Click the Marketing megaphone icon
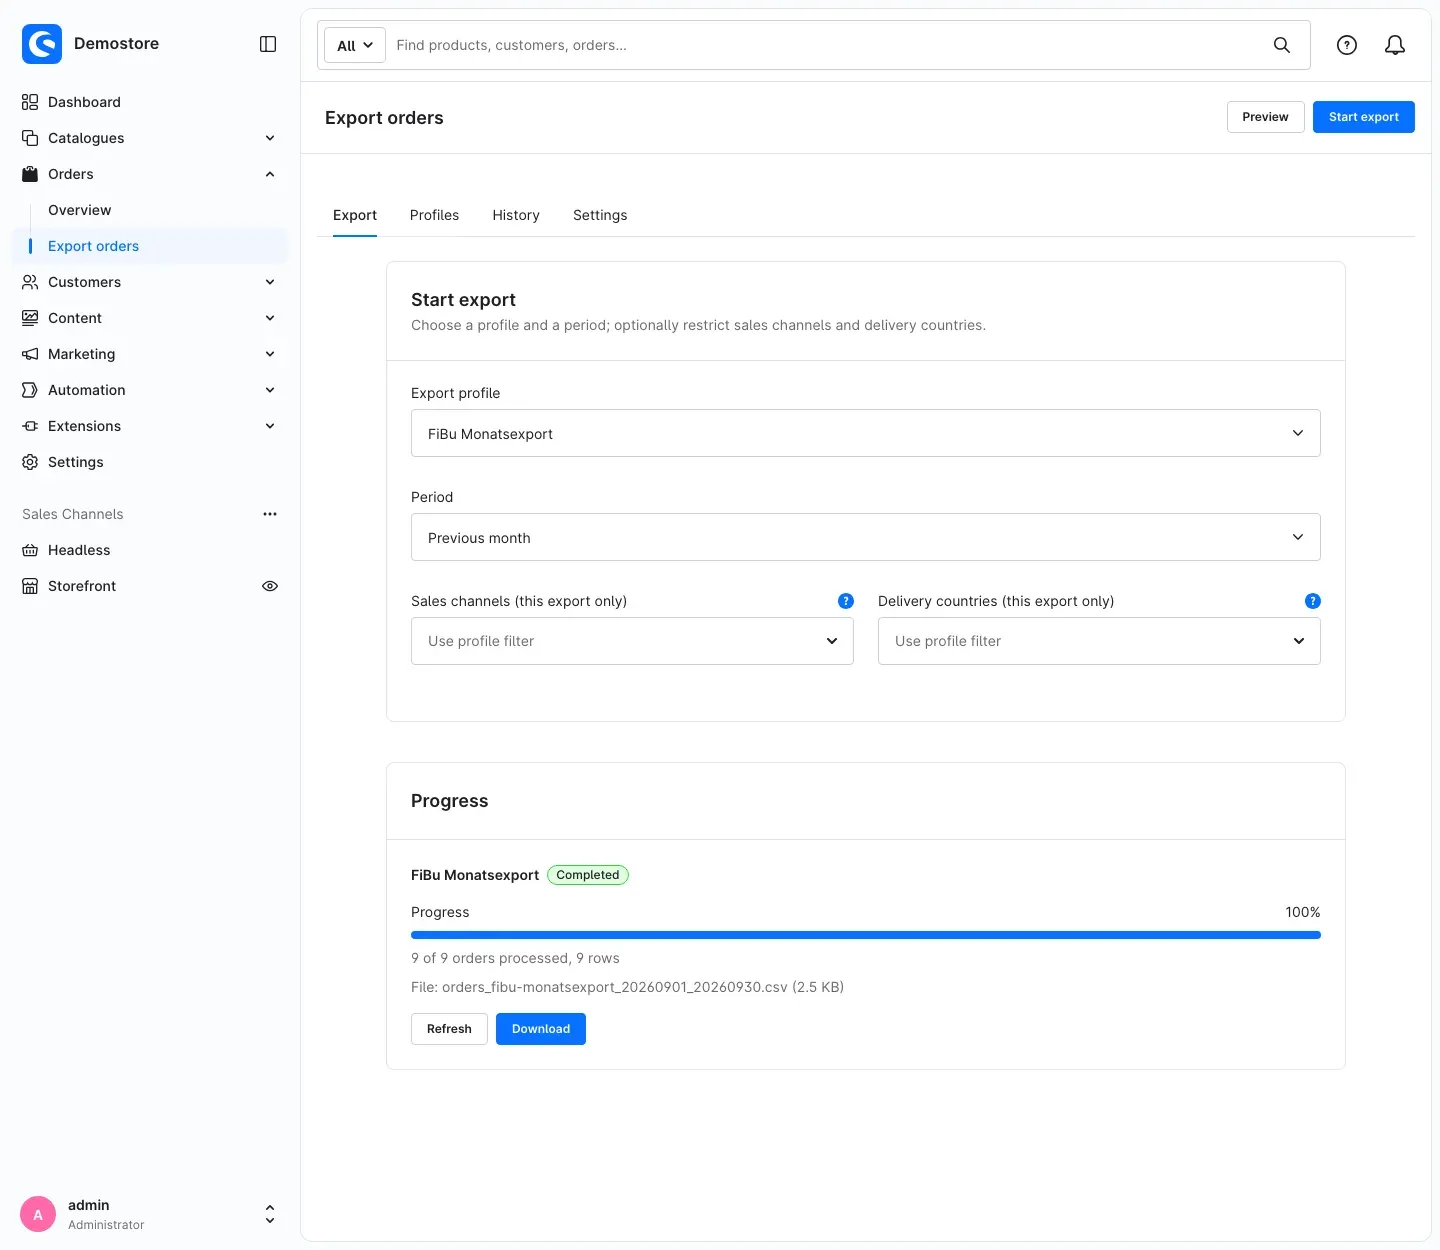Screen dimensions: 1440x1250 point(30,354)
